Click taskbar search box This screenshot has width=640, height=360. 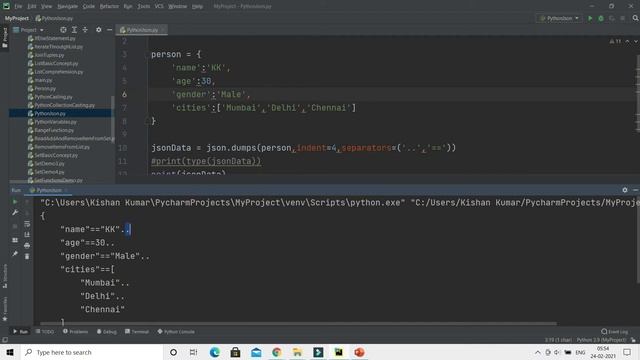(x=92, y=352)
